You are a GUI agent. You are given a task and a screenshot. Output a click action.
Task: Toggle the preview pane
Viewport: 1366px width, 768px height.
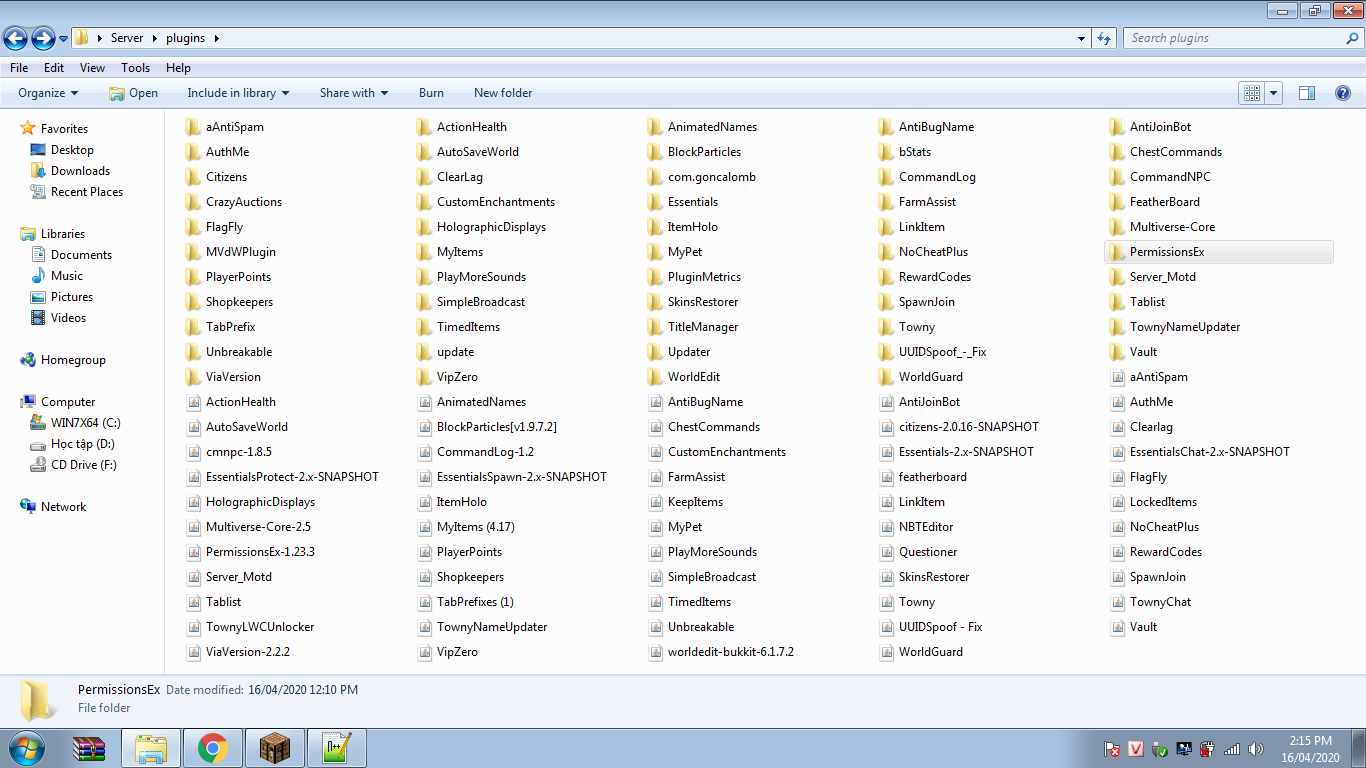coord(1307,93)
